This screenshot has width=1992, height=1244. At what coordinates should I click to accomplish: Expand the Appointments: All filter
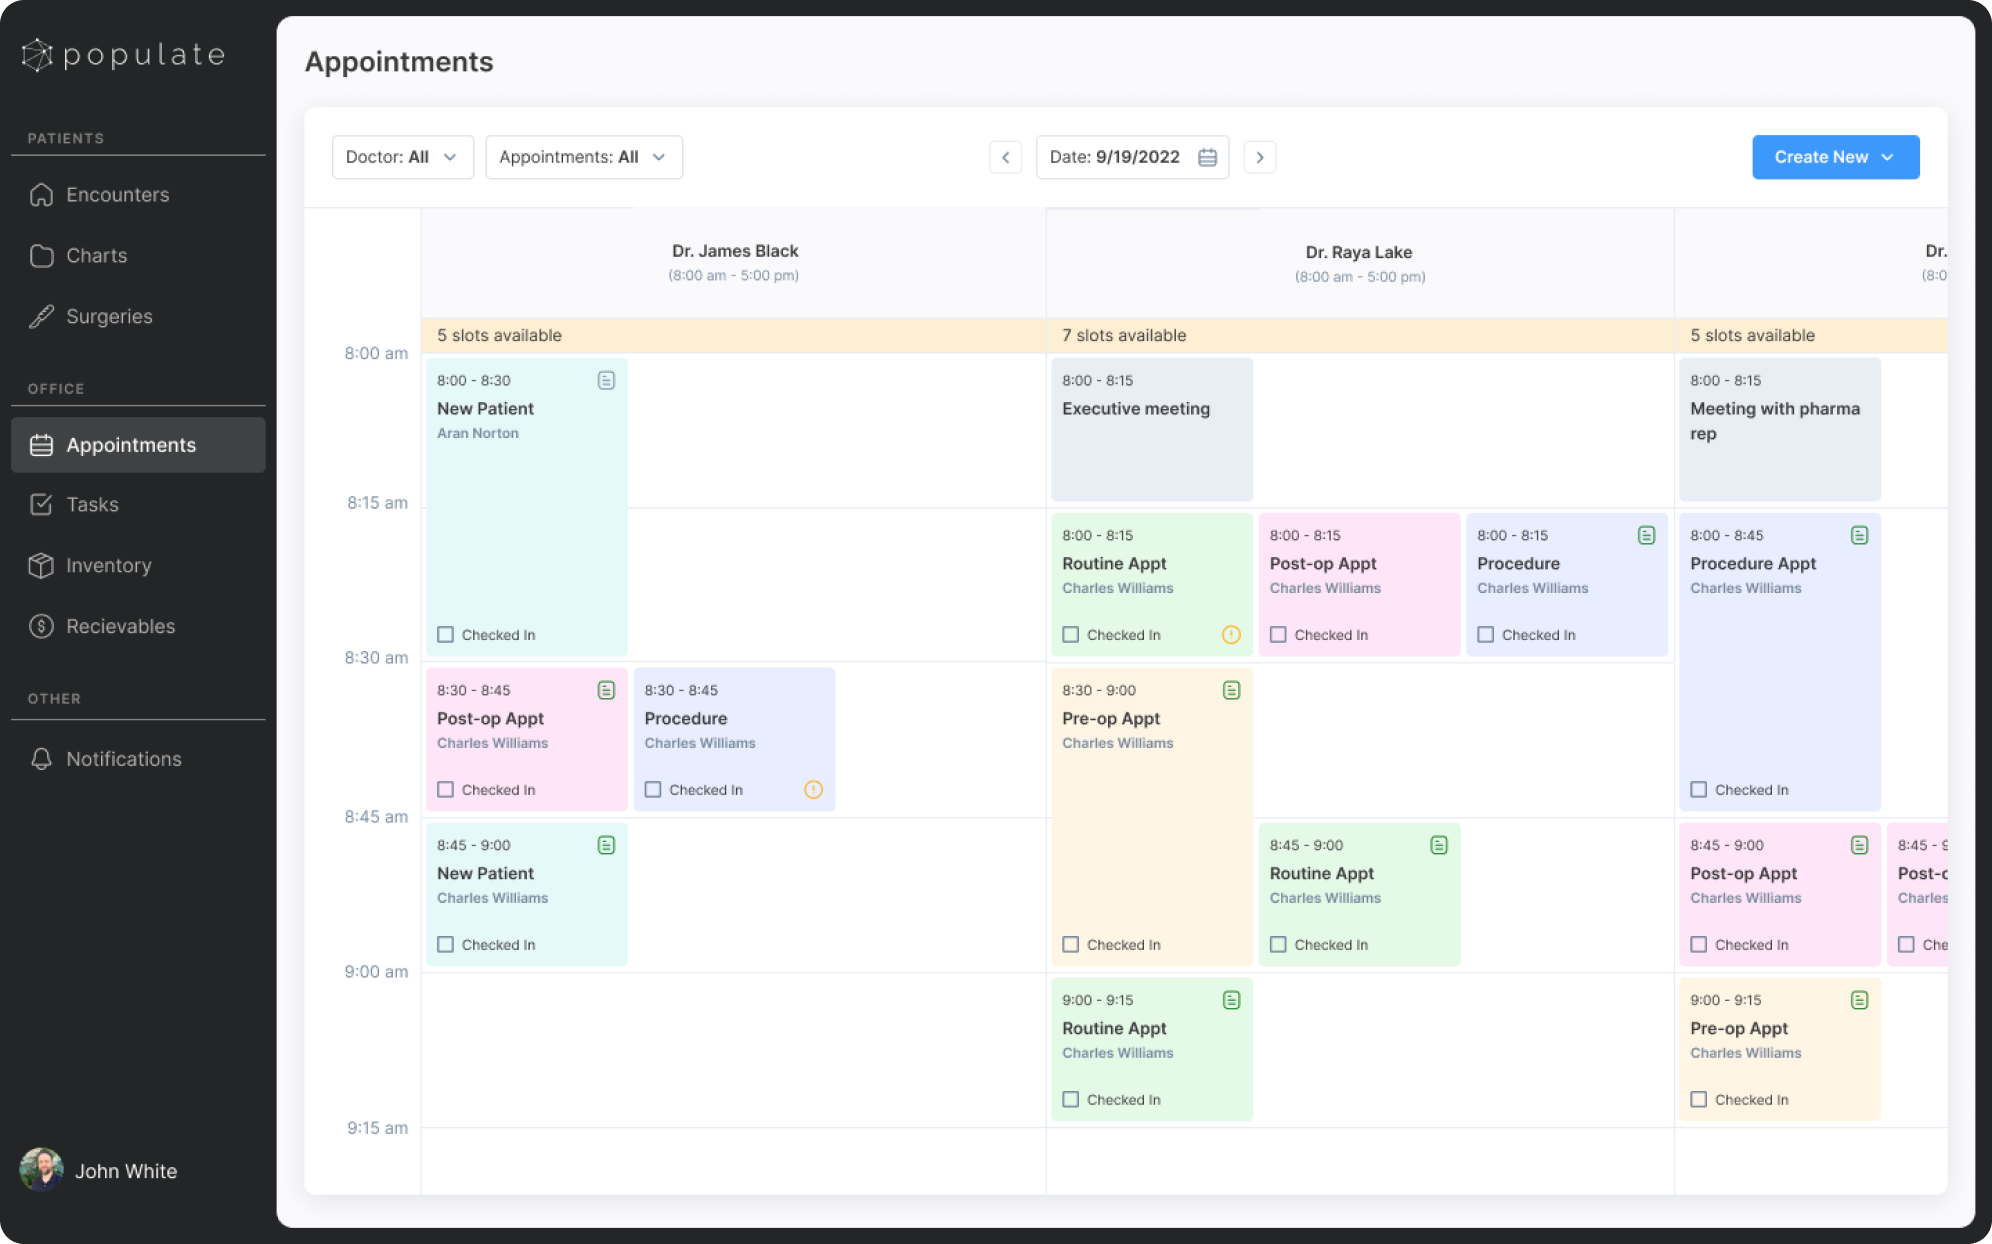click(583, 157)
